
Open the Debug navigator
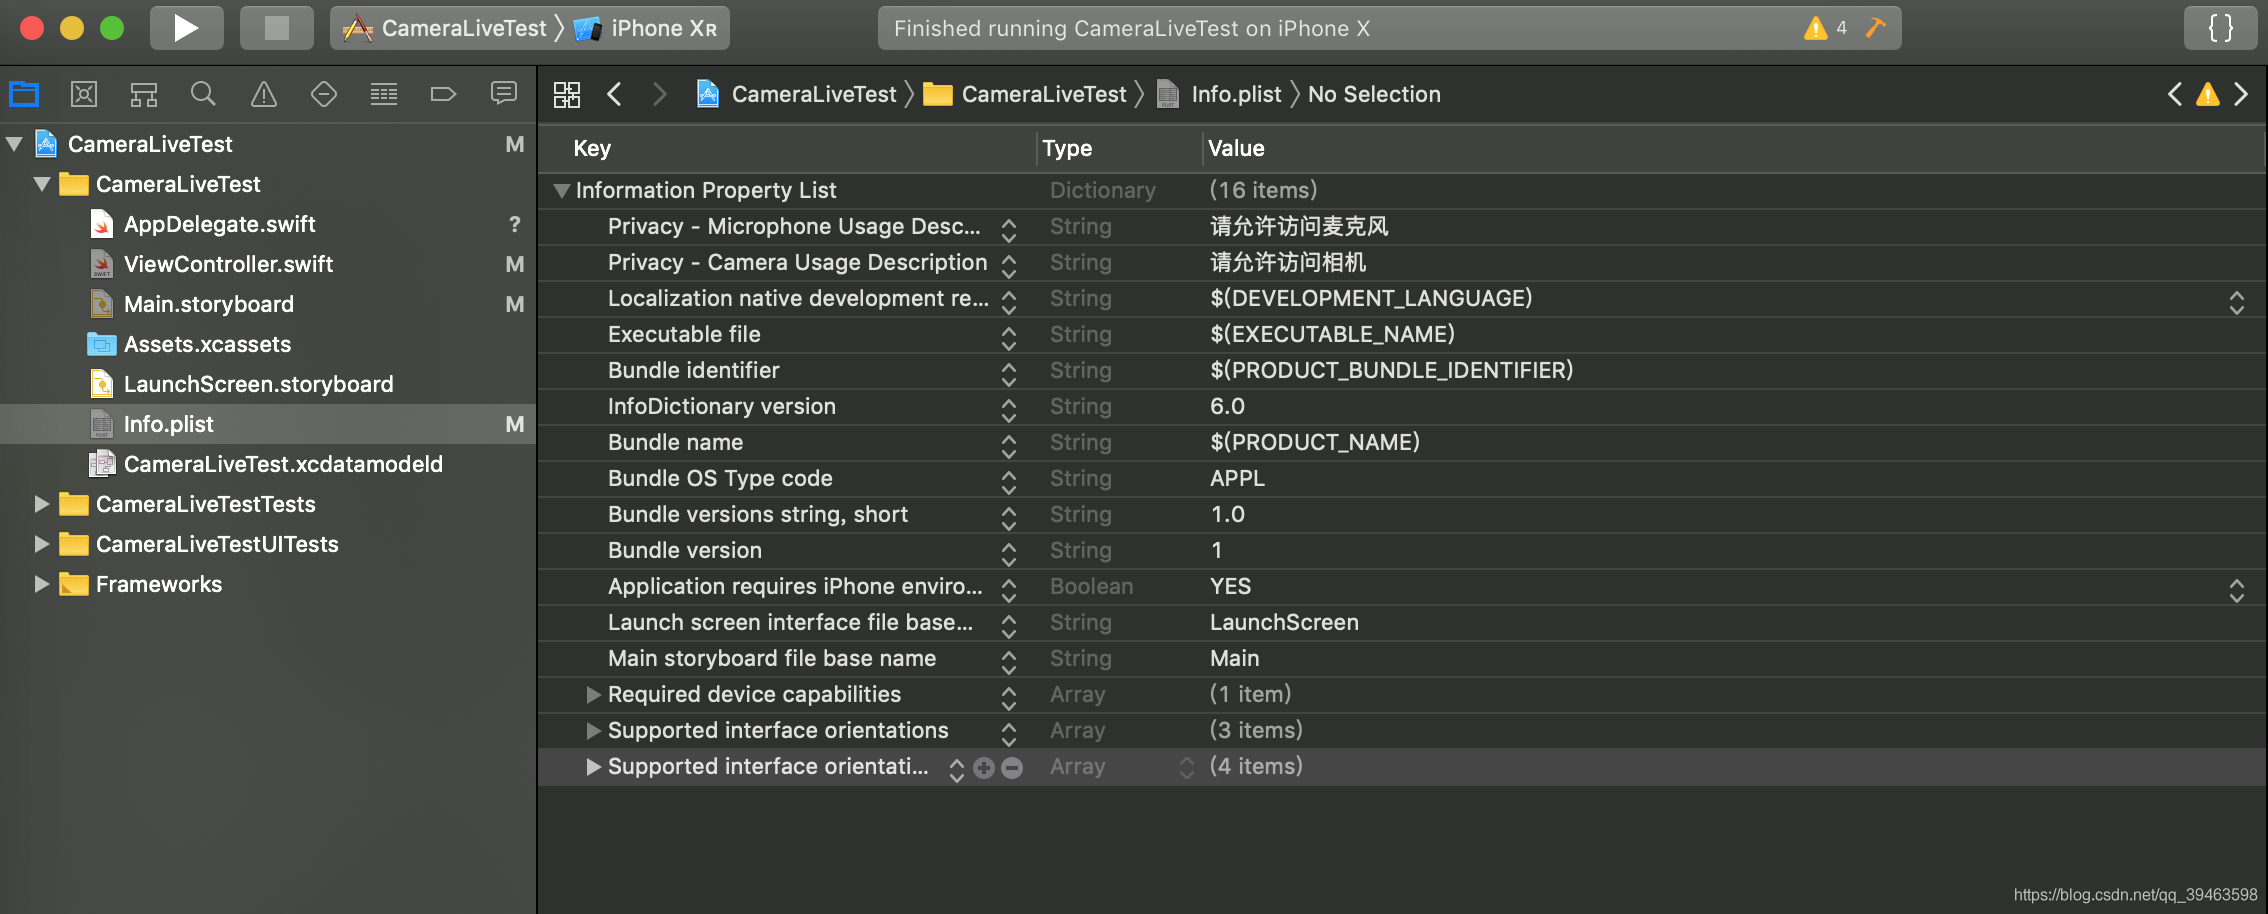click(384, 94)
